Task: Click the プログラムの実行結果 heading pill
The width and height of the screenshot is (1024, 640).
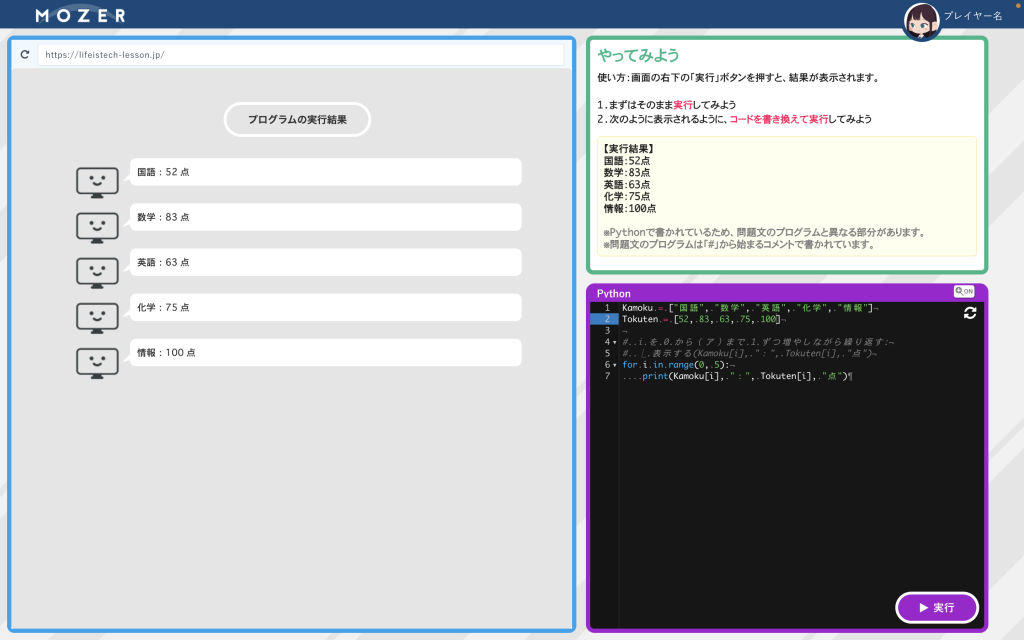Action: [x=297, y=120]
